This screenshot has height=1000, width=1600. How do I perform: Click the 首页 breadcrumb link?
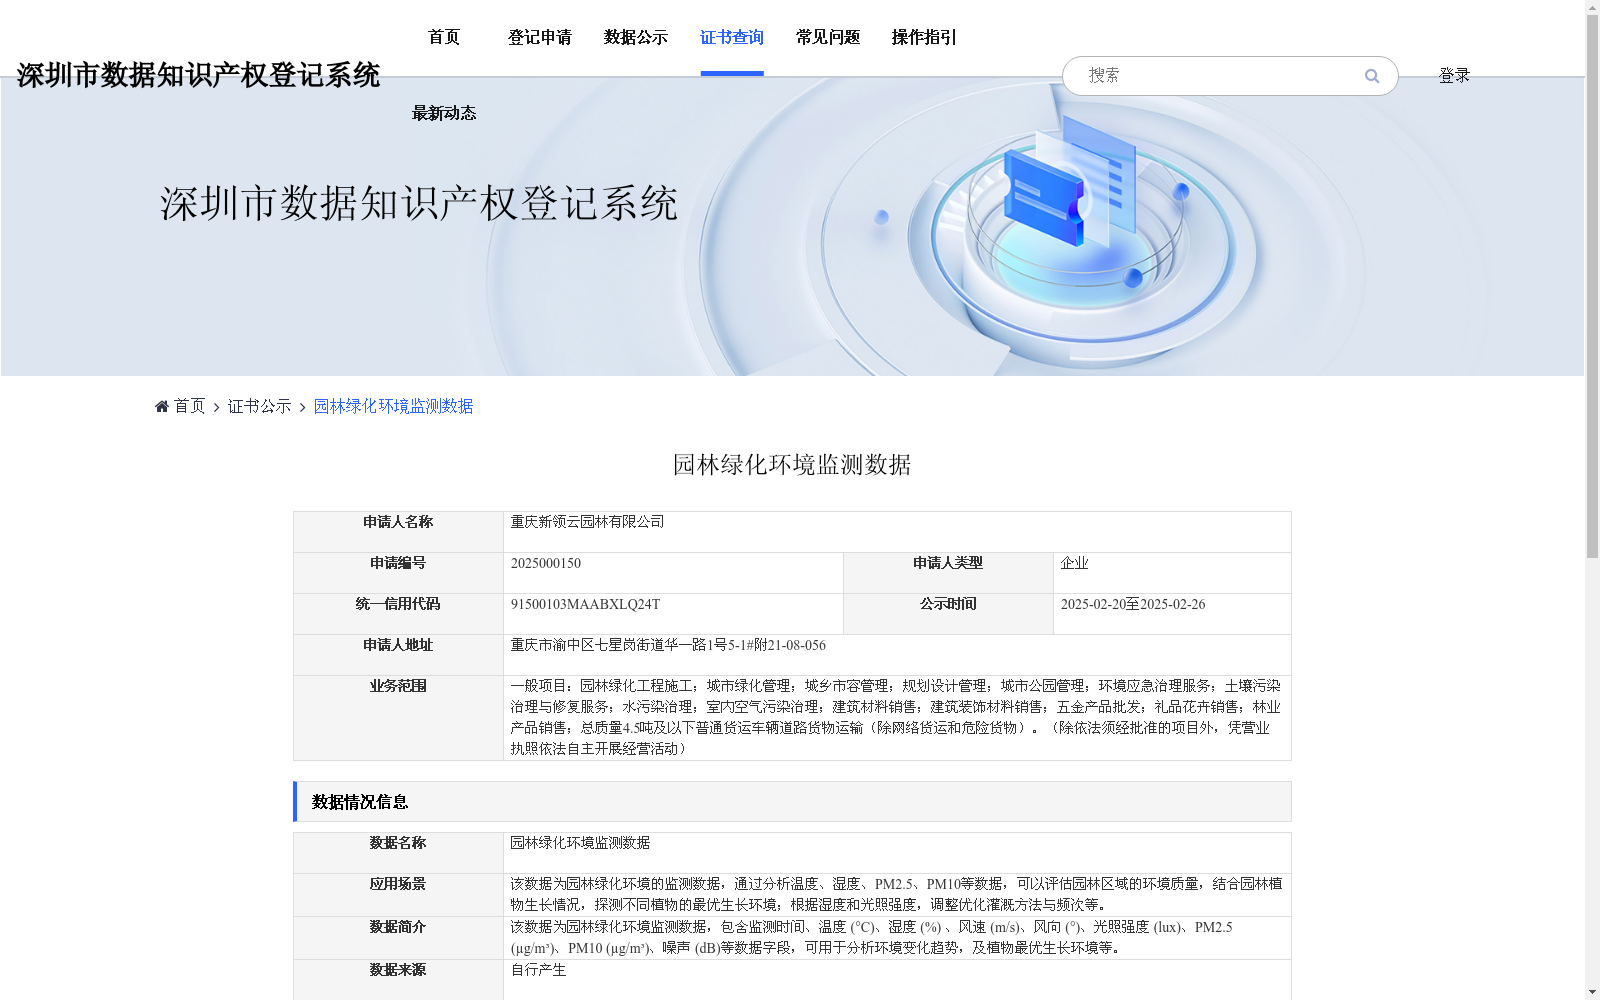[x=189, y=406]
